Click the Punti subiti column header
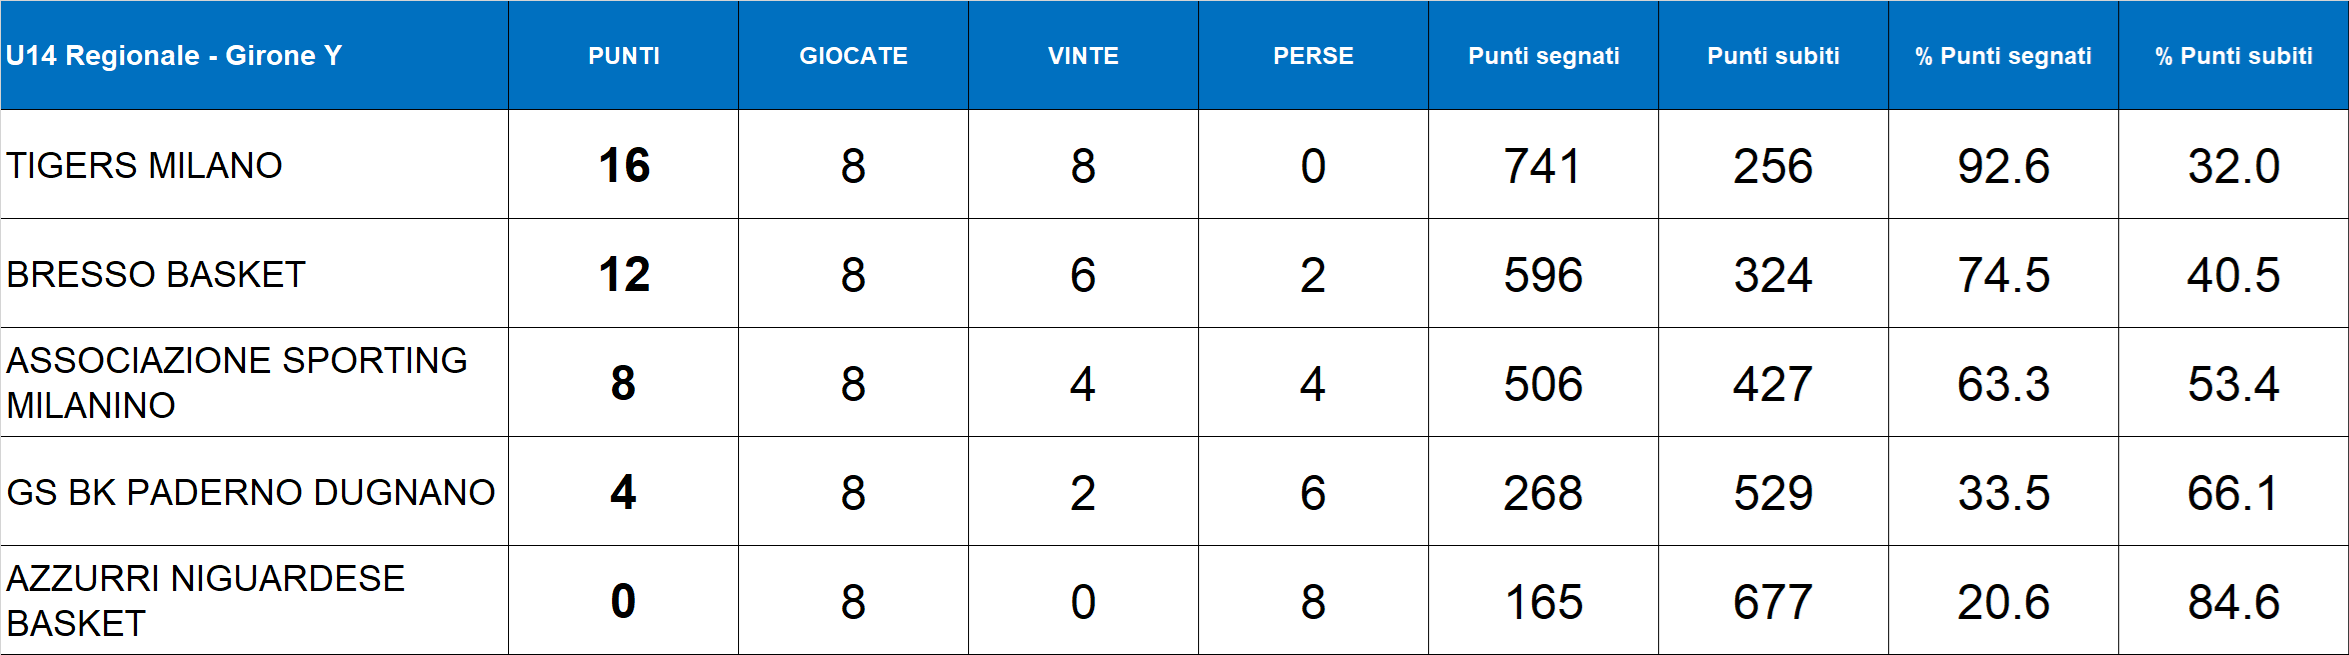The image size is (2349, 655). [1773, 56]
